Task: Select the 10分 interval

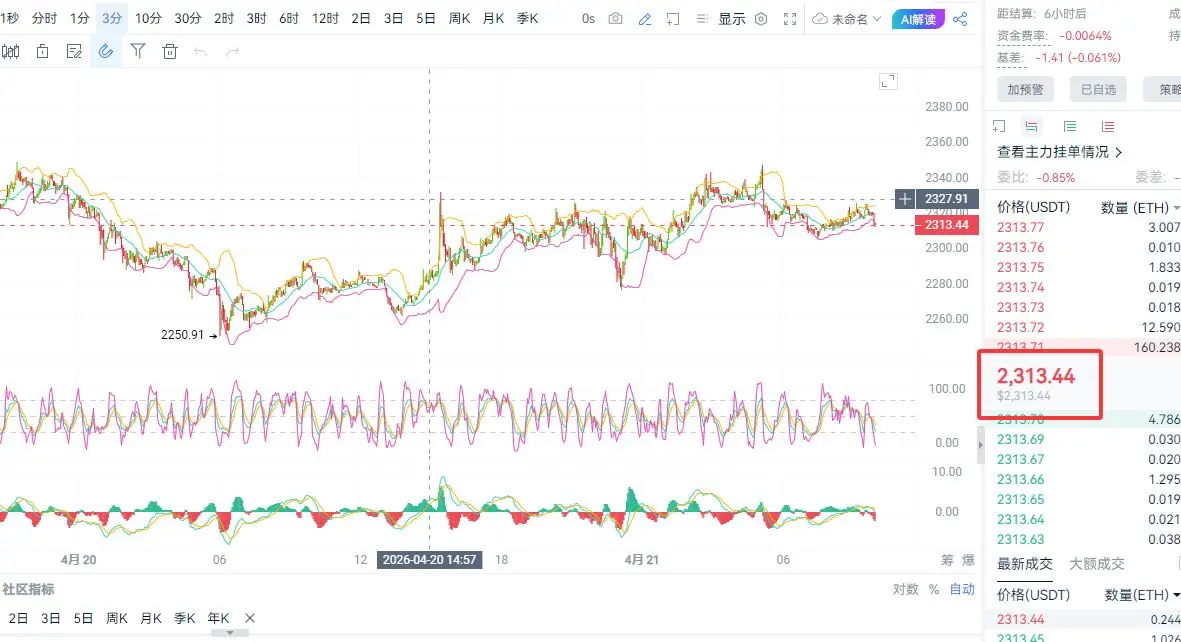Action: [148, 18]
